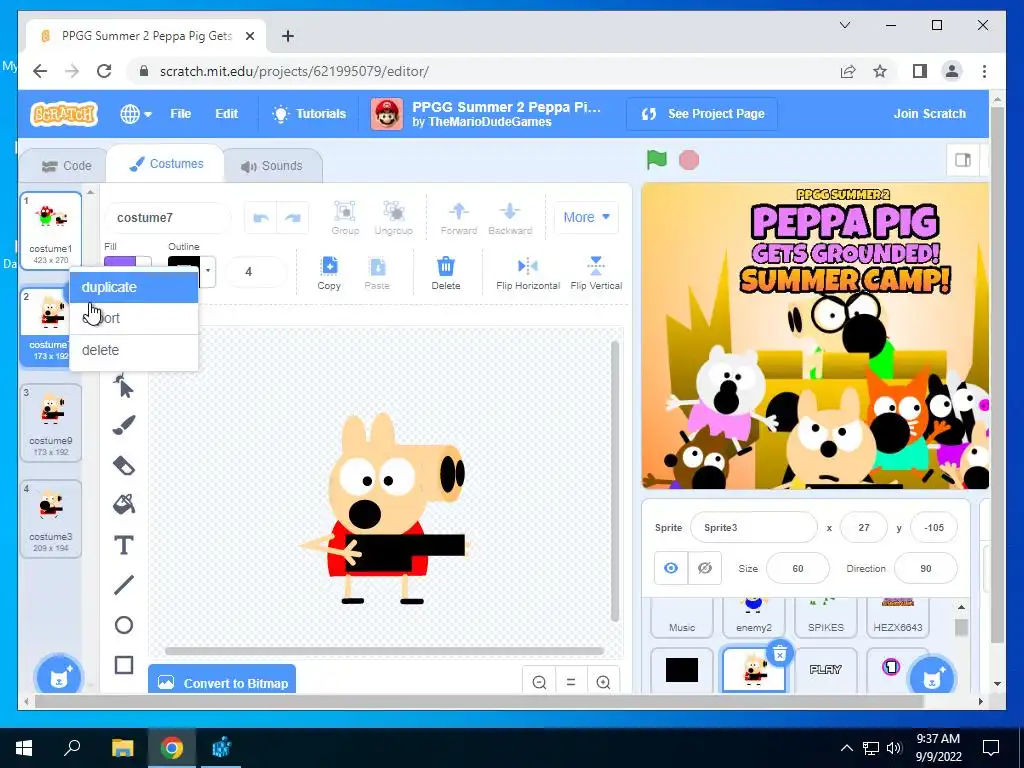Viewport: 1024px width, 768px height.
Task: Select the Circle tool
Action: tap(123, 625)
